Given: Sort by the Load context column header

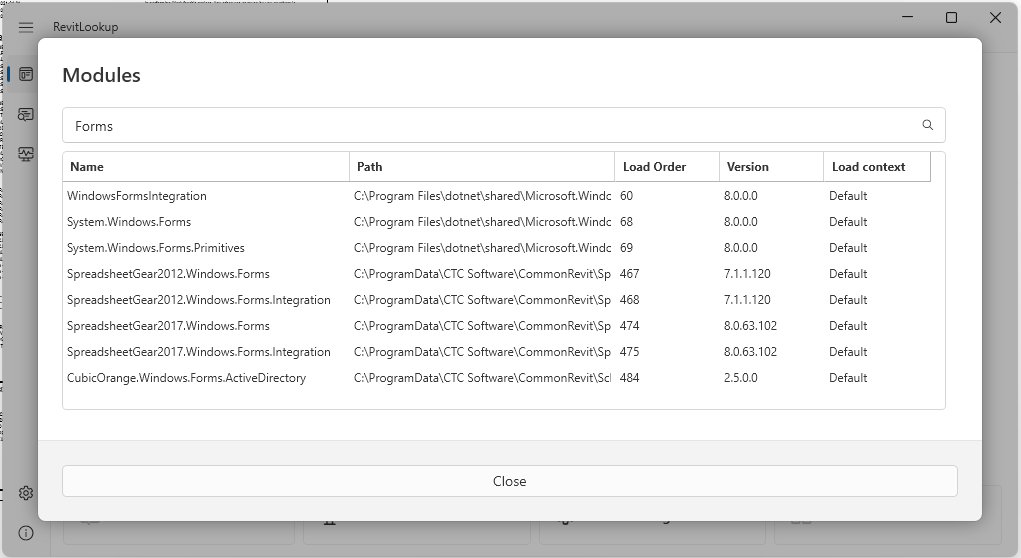Looking at the screenshot, I should 876,167.
